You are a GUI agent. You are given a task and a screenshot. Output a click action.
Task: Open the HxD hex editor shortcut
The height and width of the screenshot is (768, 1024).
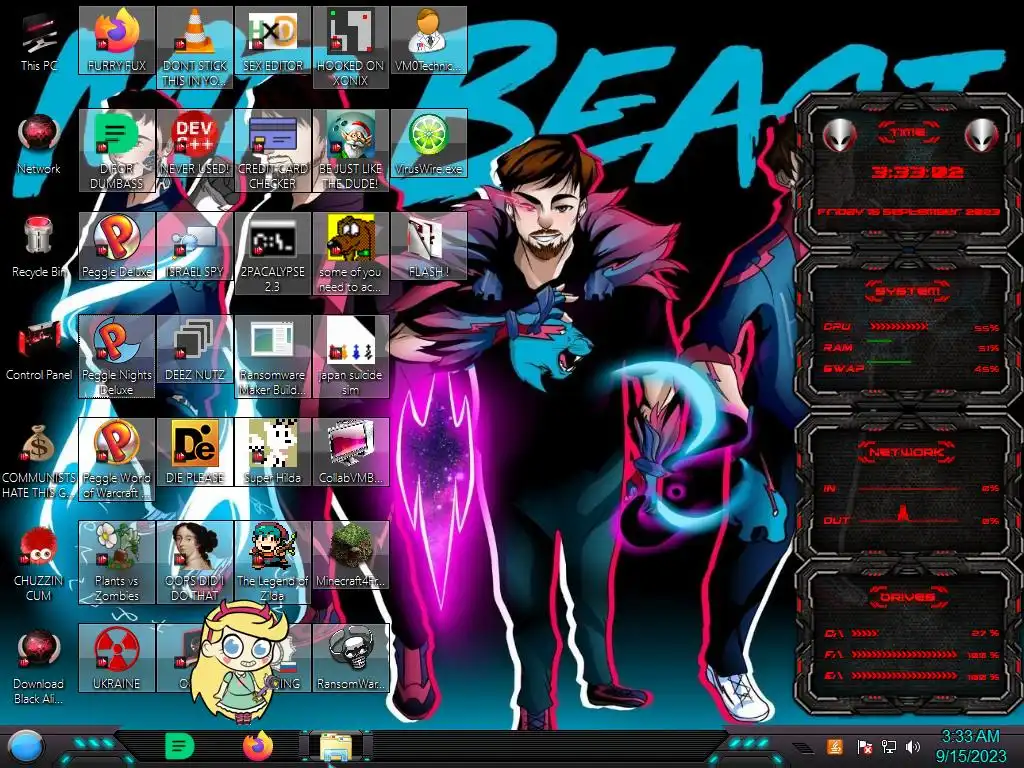point(273,40)
